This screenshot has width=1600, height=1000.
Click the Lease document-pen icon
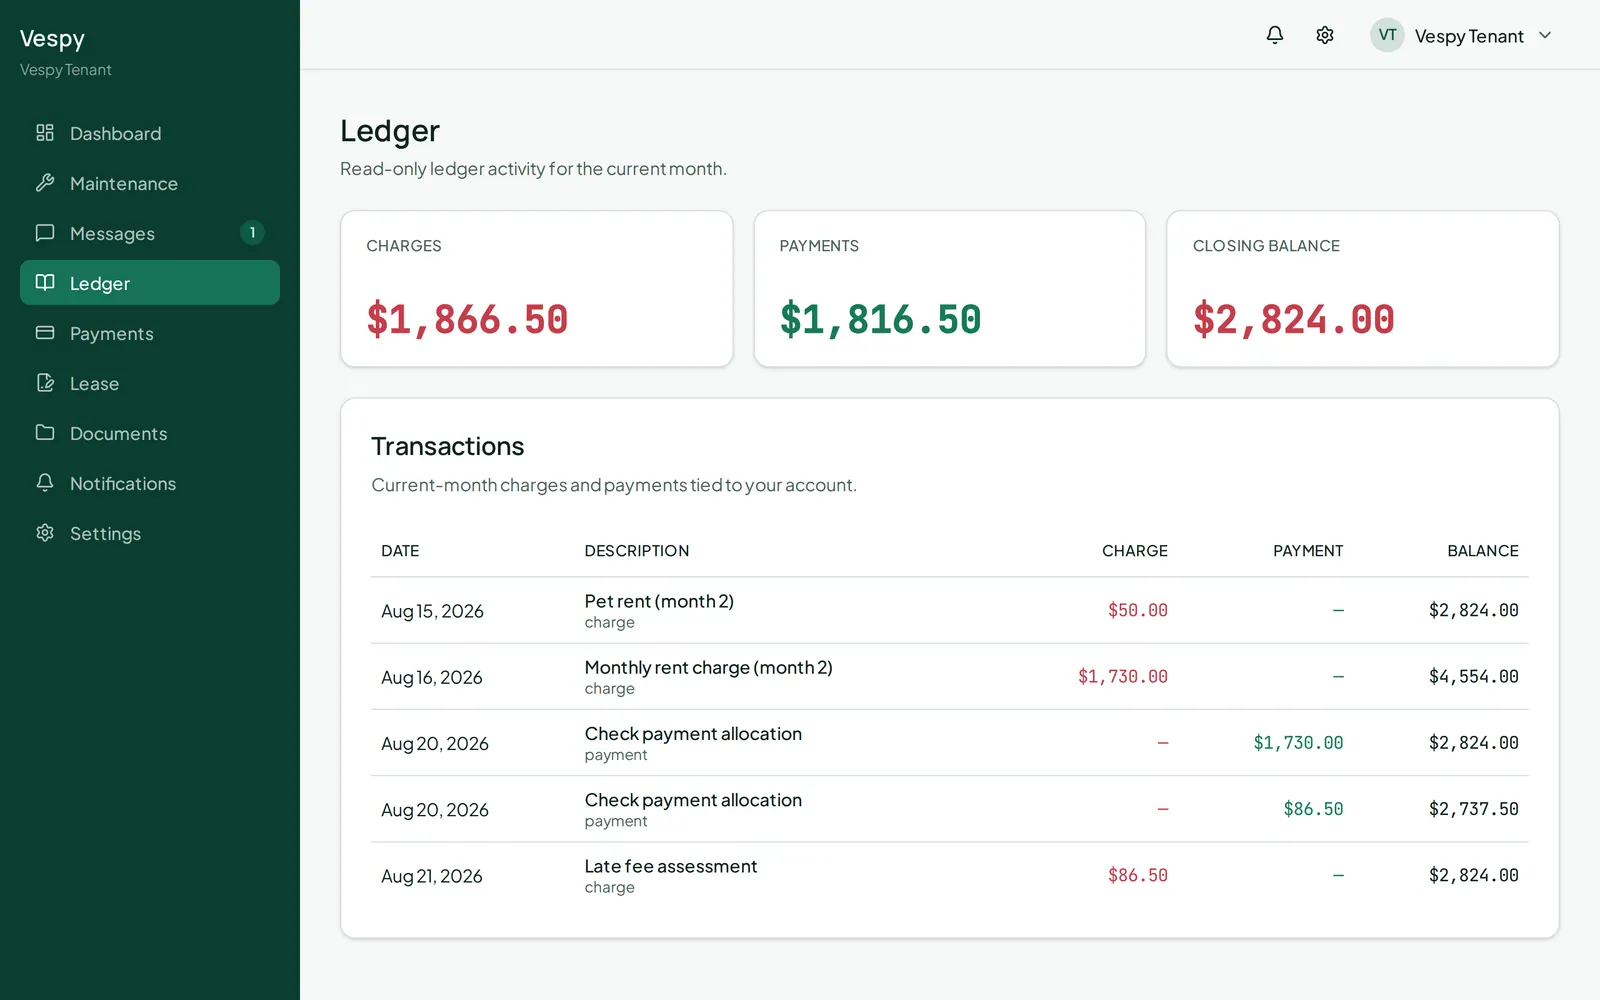coord(45,383)
